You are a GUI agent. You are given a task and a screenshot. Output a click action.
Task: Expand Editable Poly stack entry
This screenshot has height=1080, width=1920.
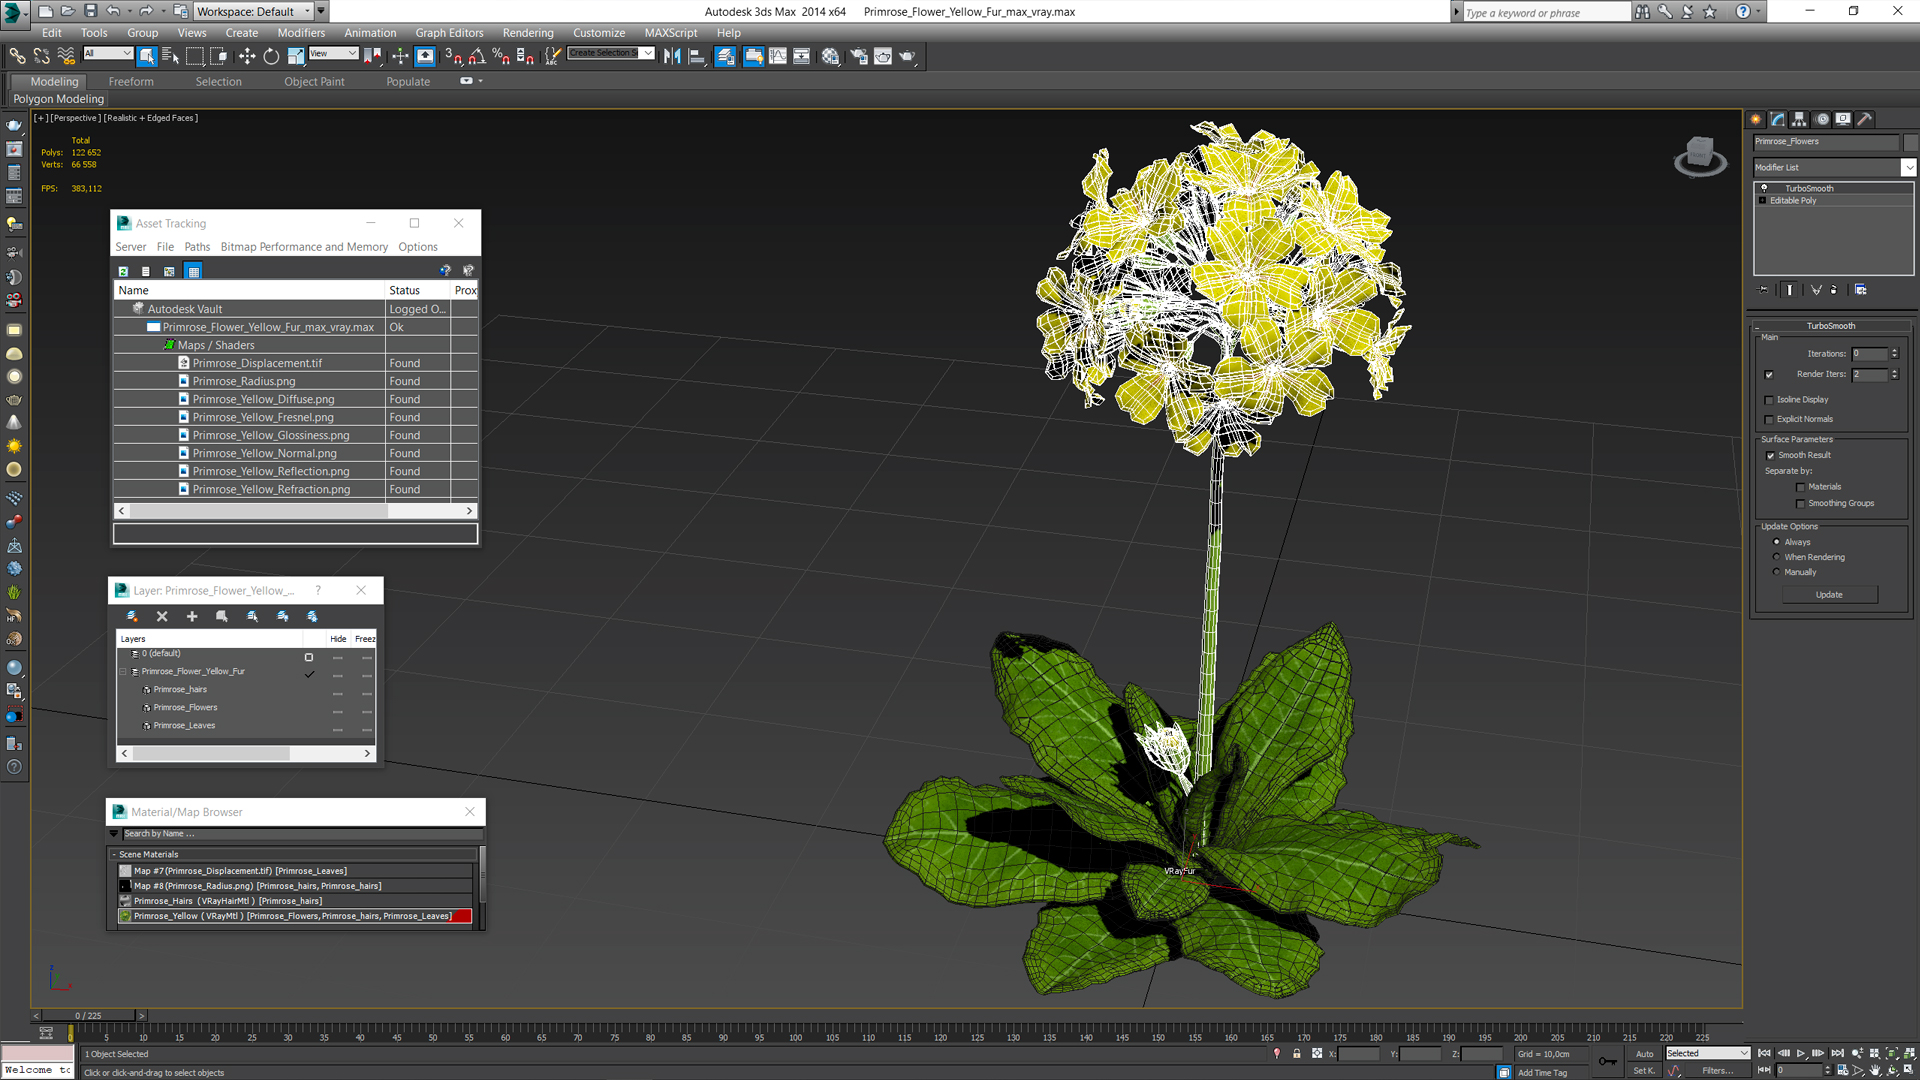pos(1762,201)
